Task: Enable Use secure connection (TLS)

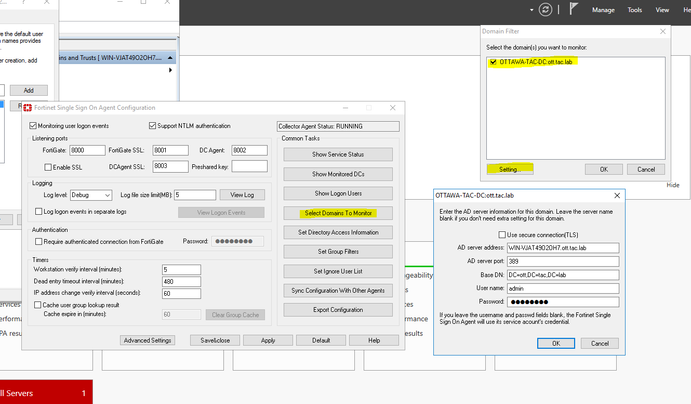Action: tap(501, 234)
